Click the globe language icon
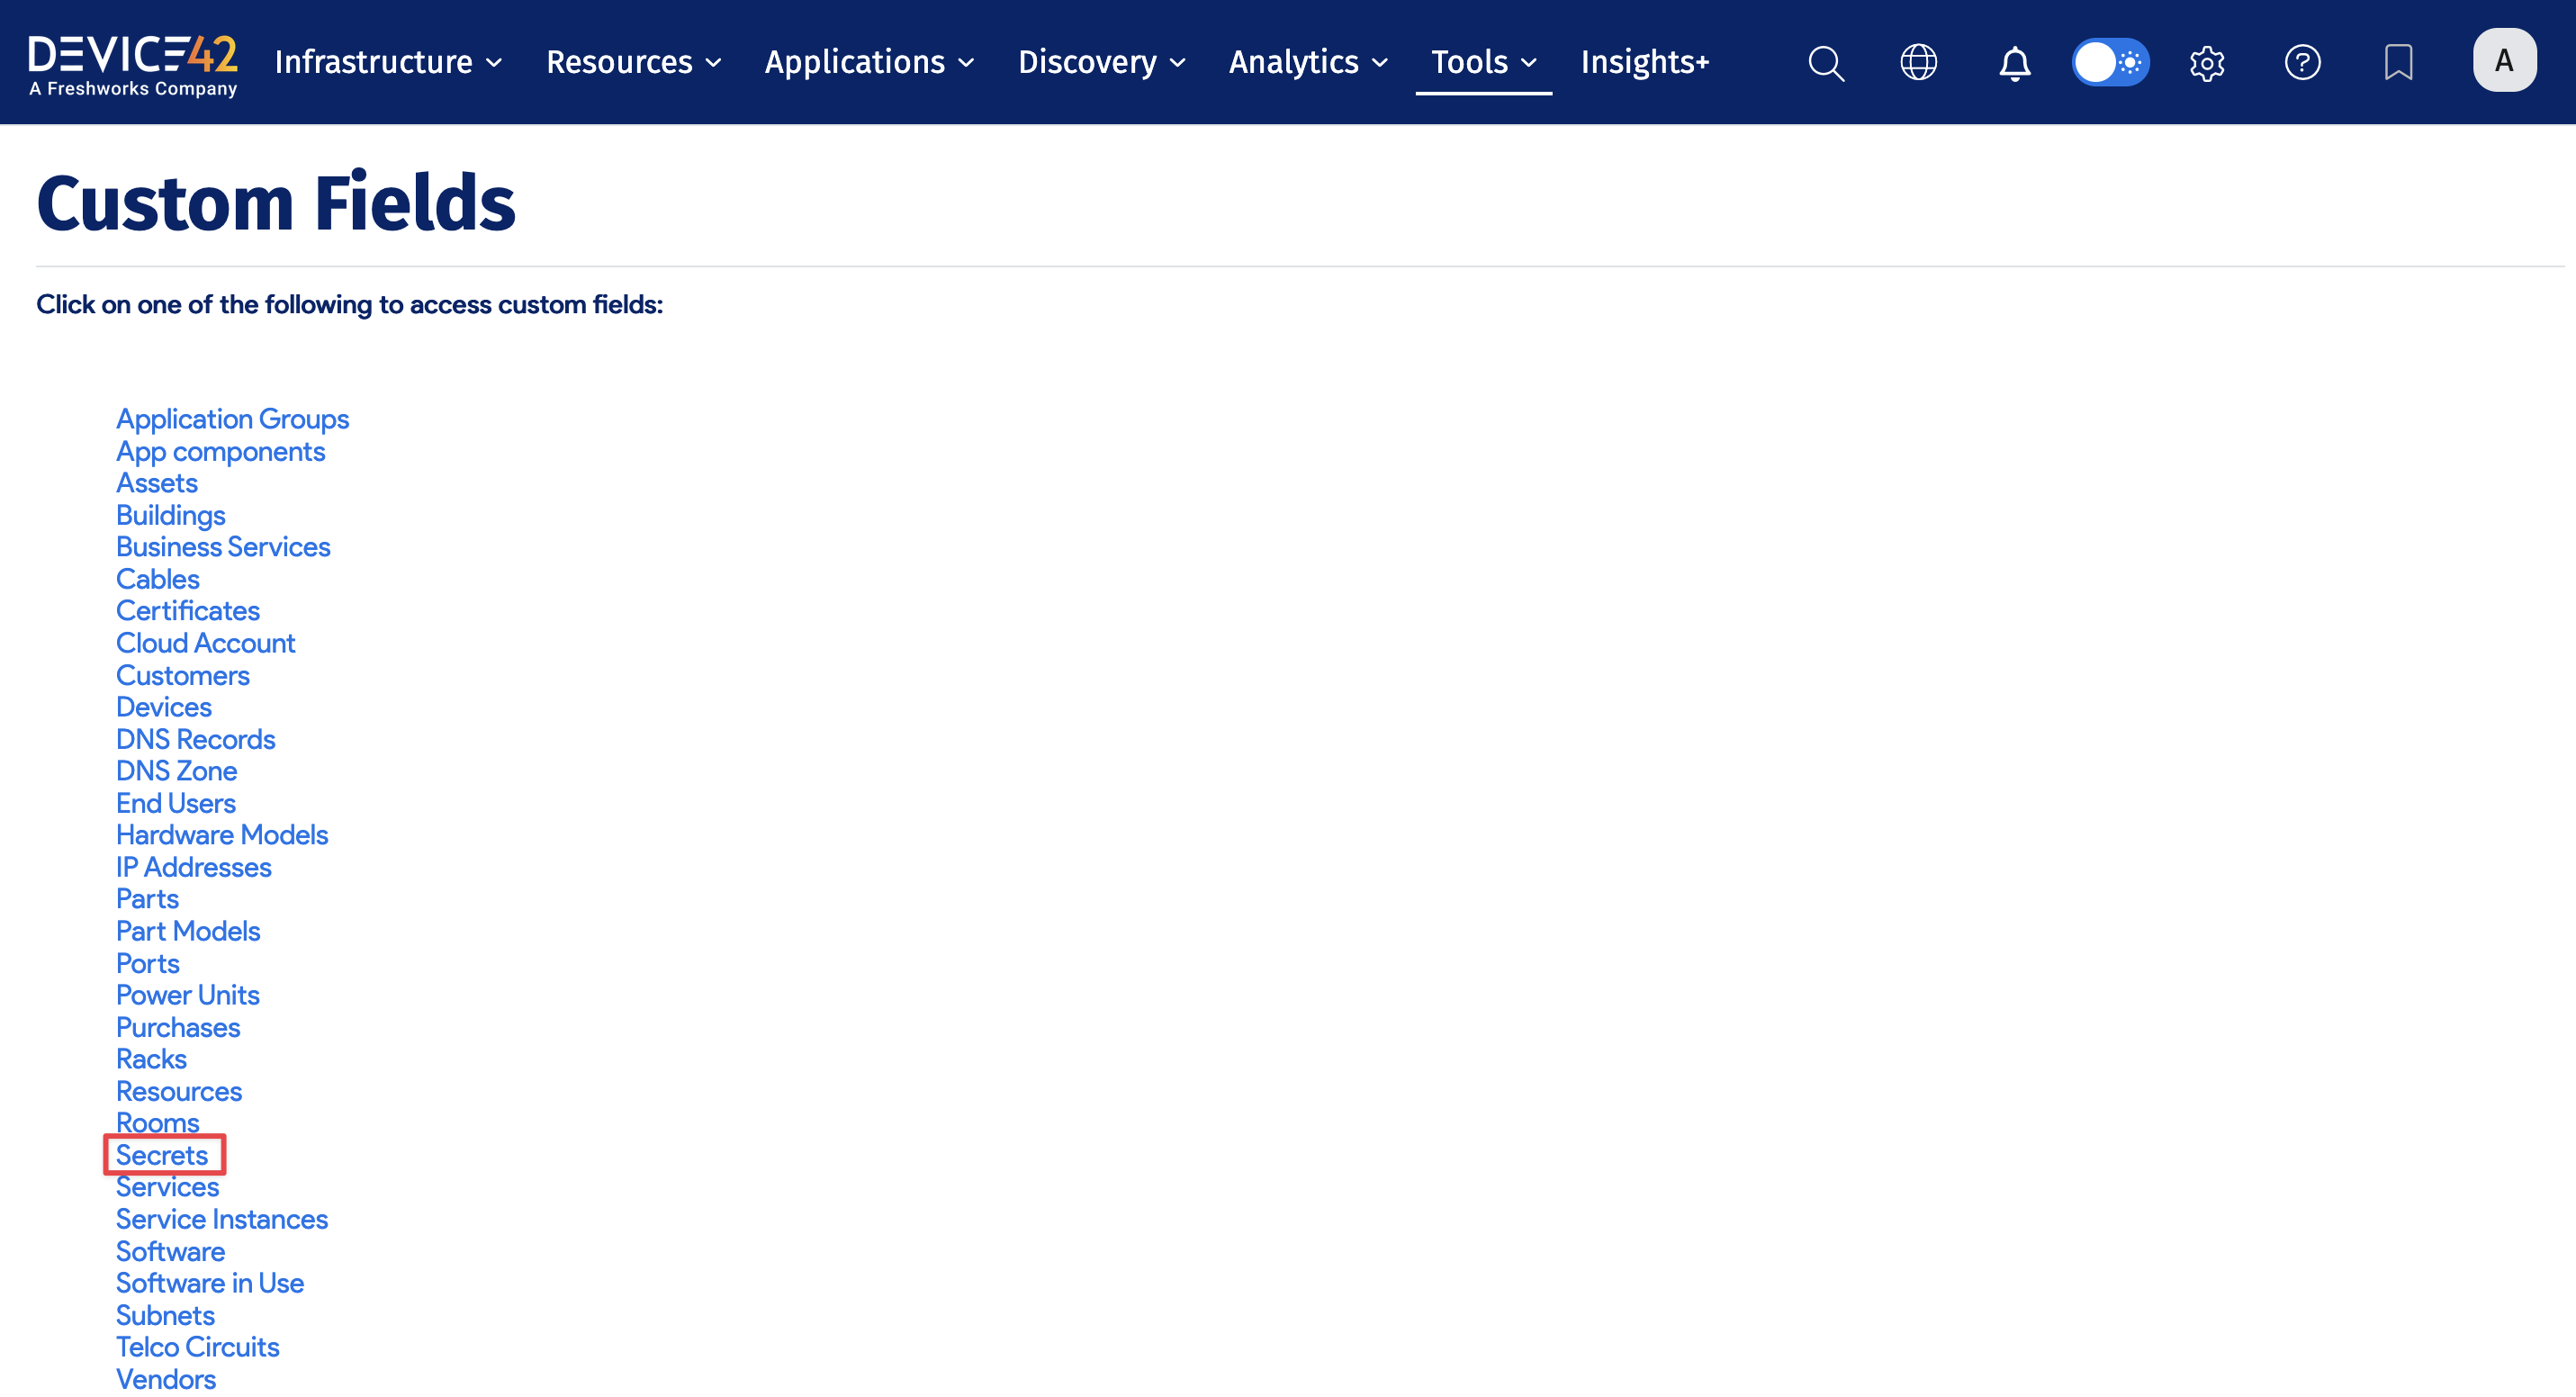Viewport: 2576px width, 1397px height. point(1918,62)
